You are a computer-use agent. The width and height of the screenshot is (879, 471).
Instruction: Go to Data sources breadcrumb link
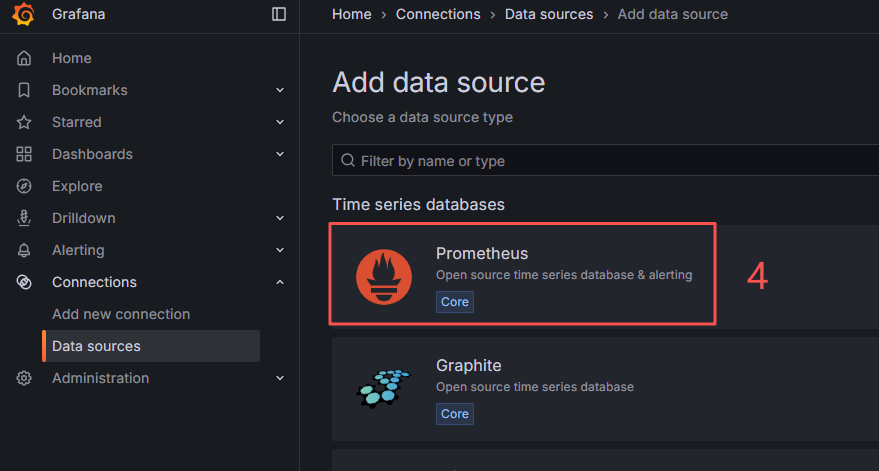[x=549, y=14]
